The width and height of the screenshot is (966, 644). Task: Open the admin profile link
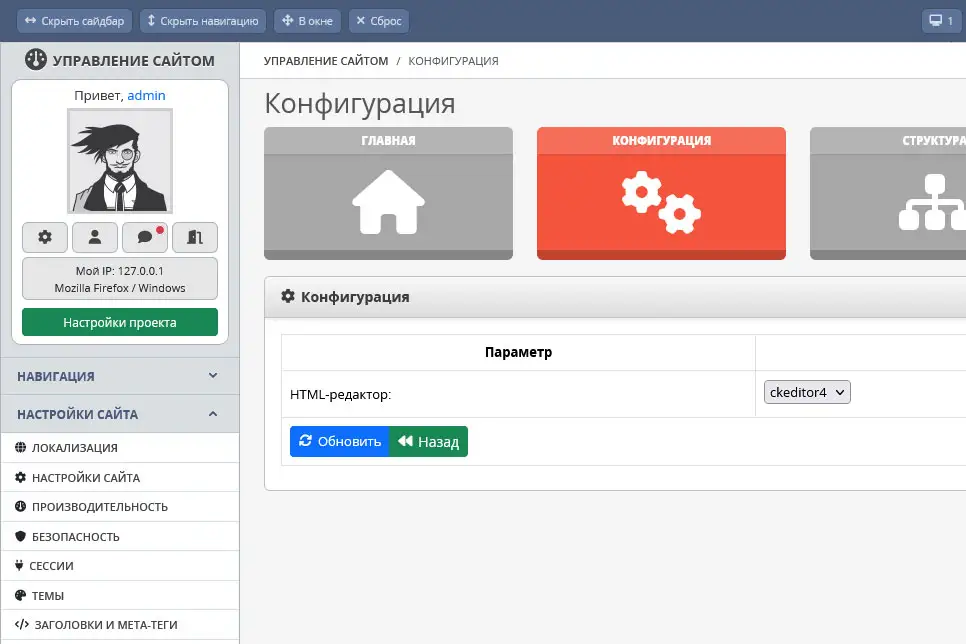(146, 95)
